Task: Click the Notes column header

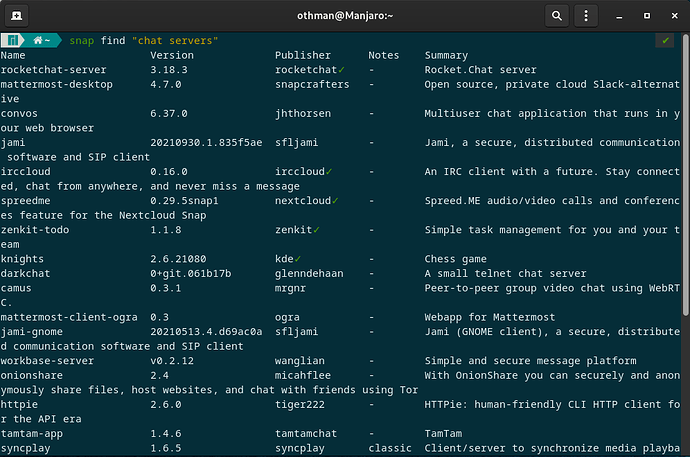Action: (384, 55)
